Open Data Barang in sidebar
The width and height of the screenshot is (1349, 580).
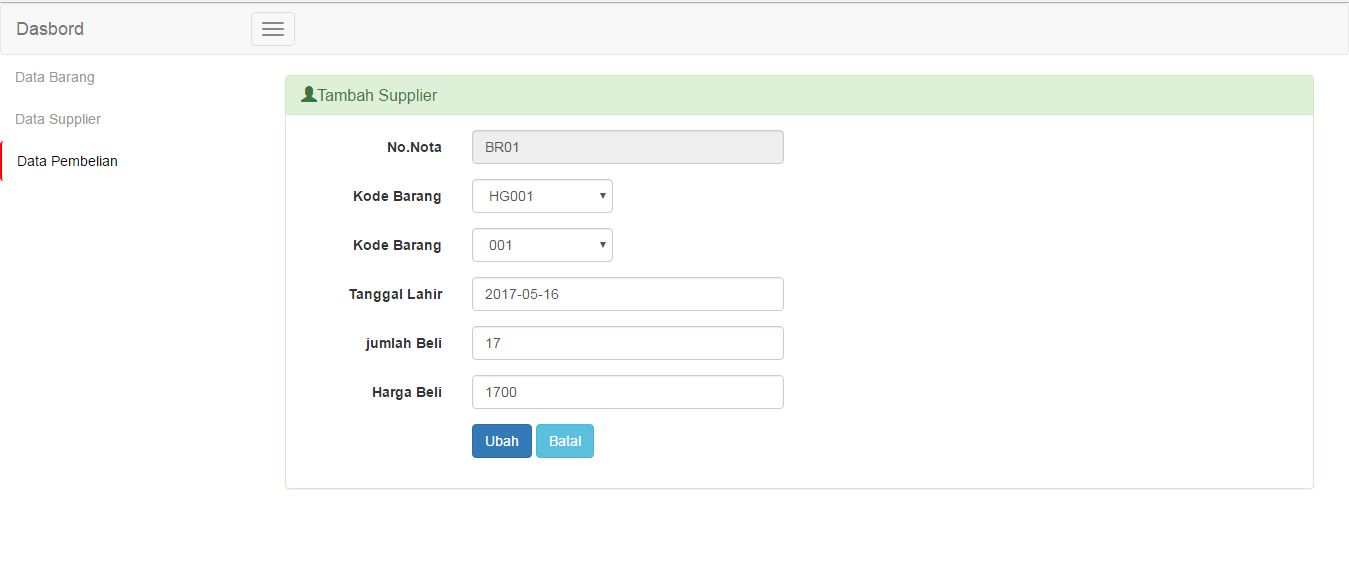click(55, 77)
